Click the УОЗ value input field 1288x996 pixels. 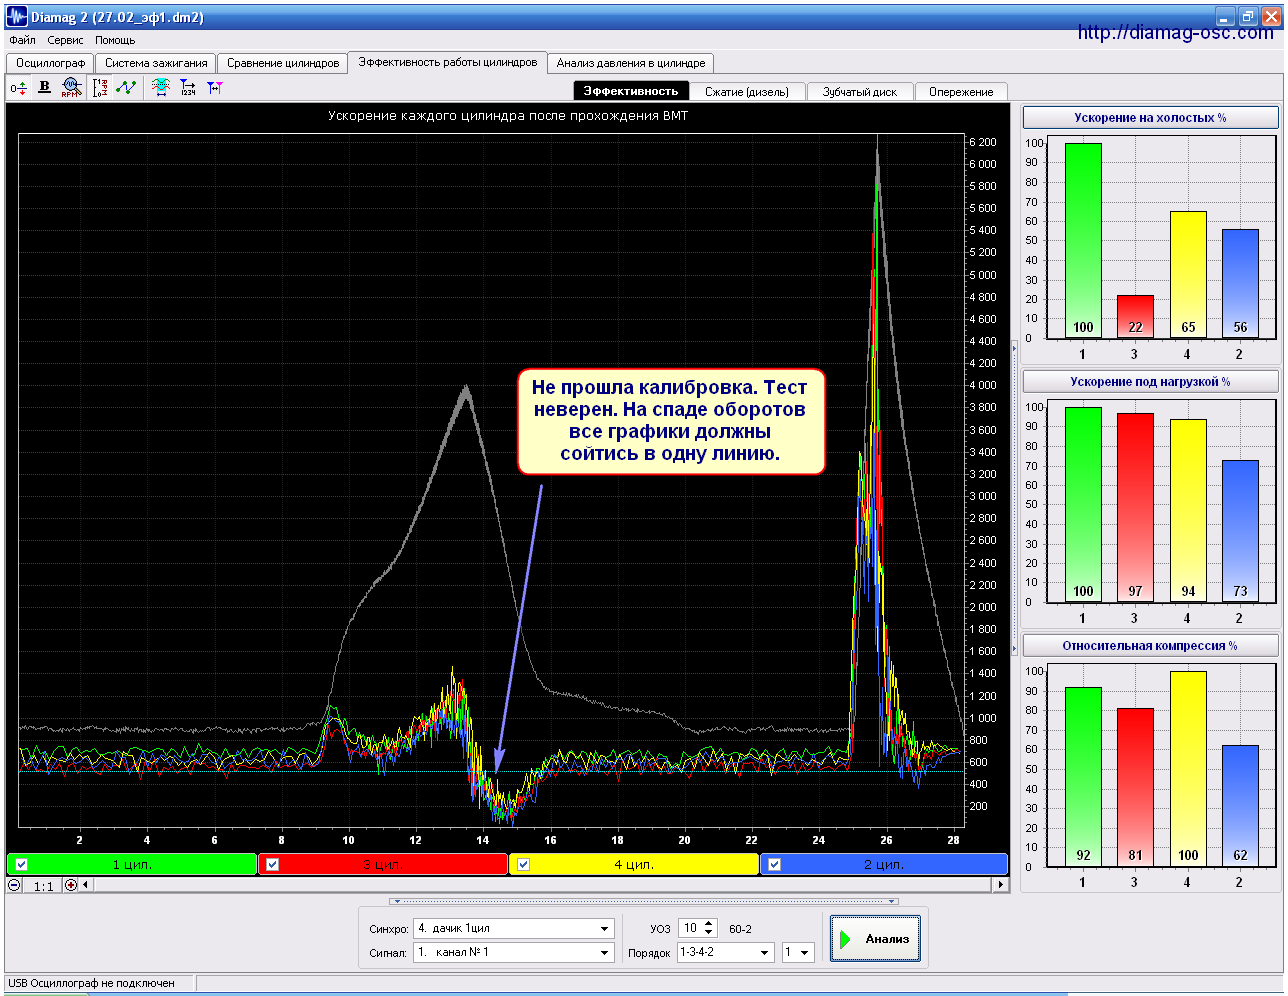coord(691,928)
